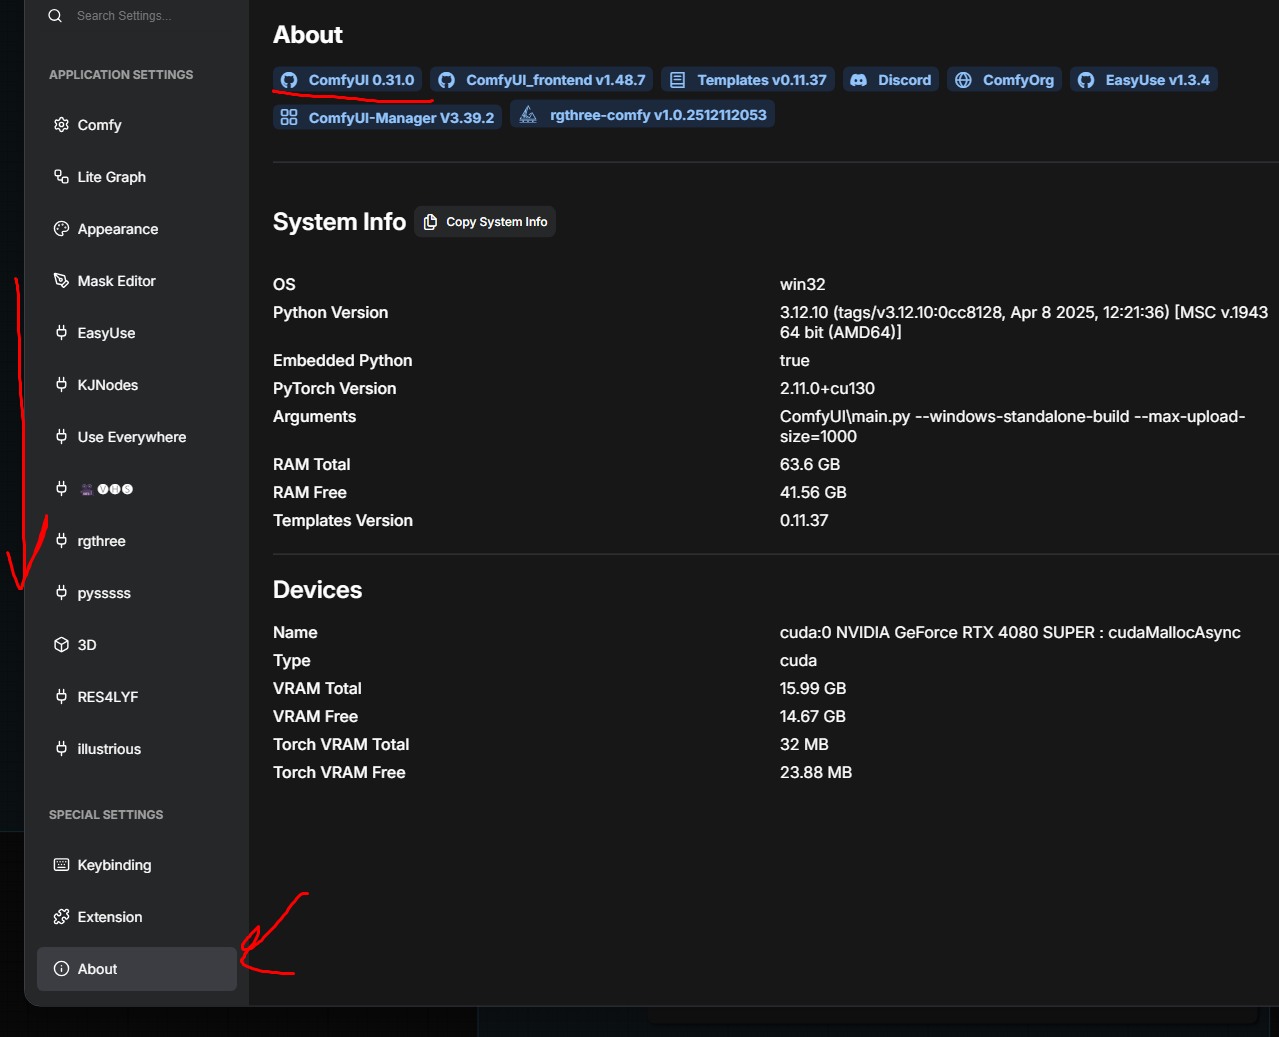The width and height of the screenshot is (1279, 1037).
Task: Click the search magnifier icon in settings
Action: (55, 15)
